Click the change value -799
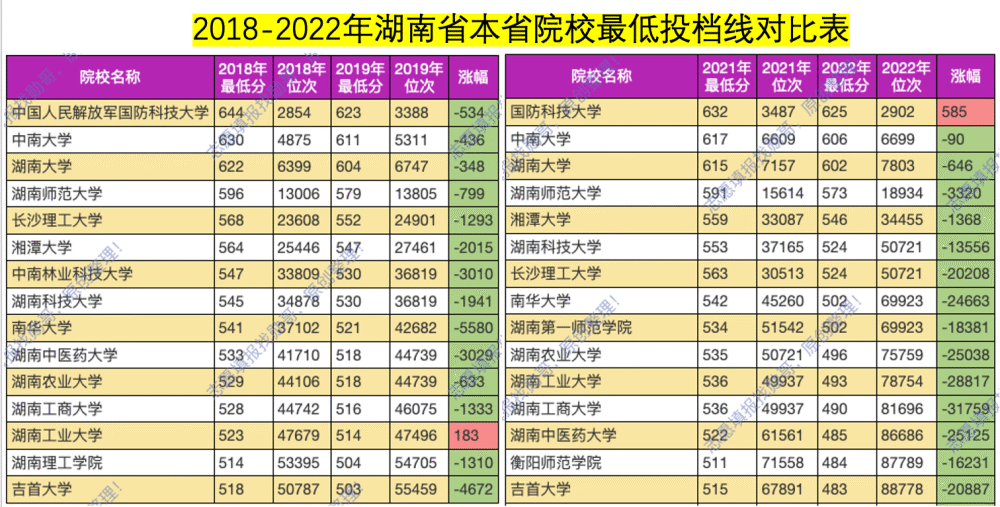 pos(474,193)
